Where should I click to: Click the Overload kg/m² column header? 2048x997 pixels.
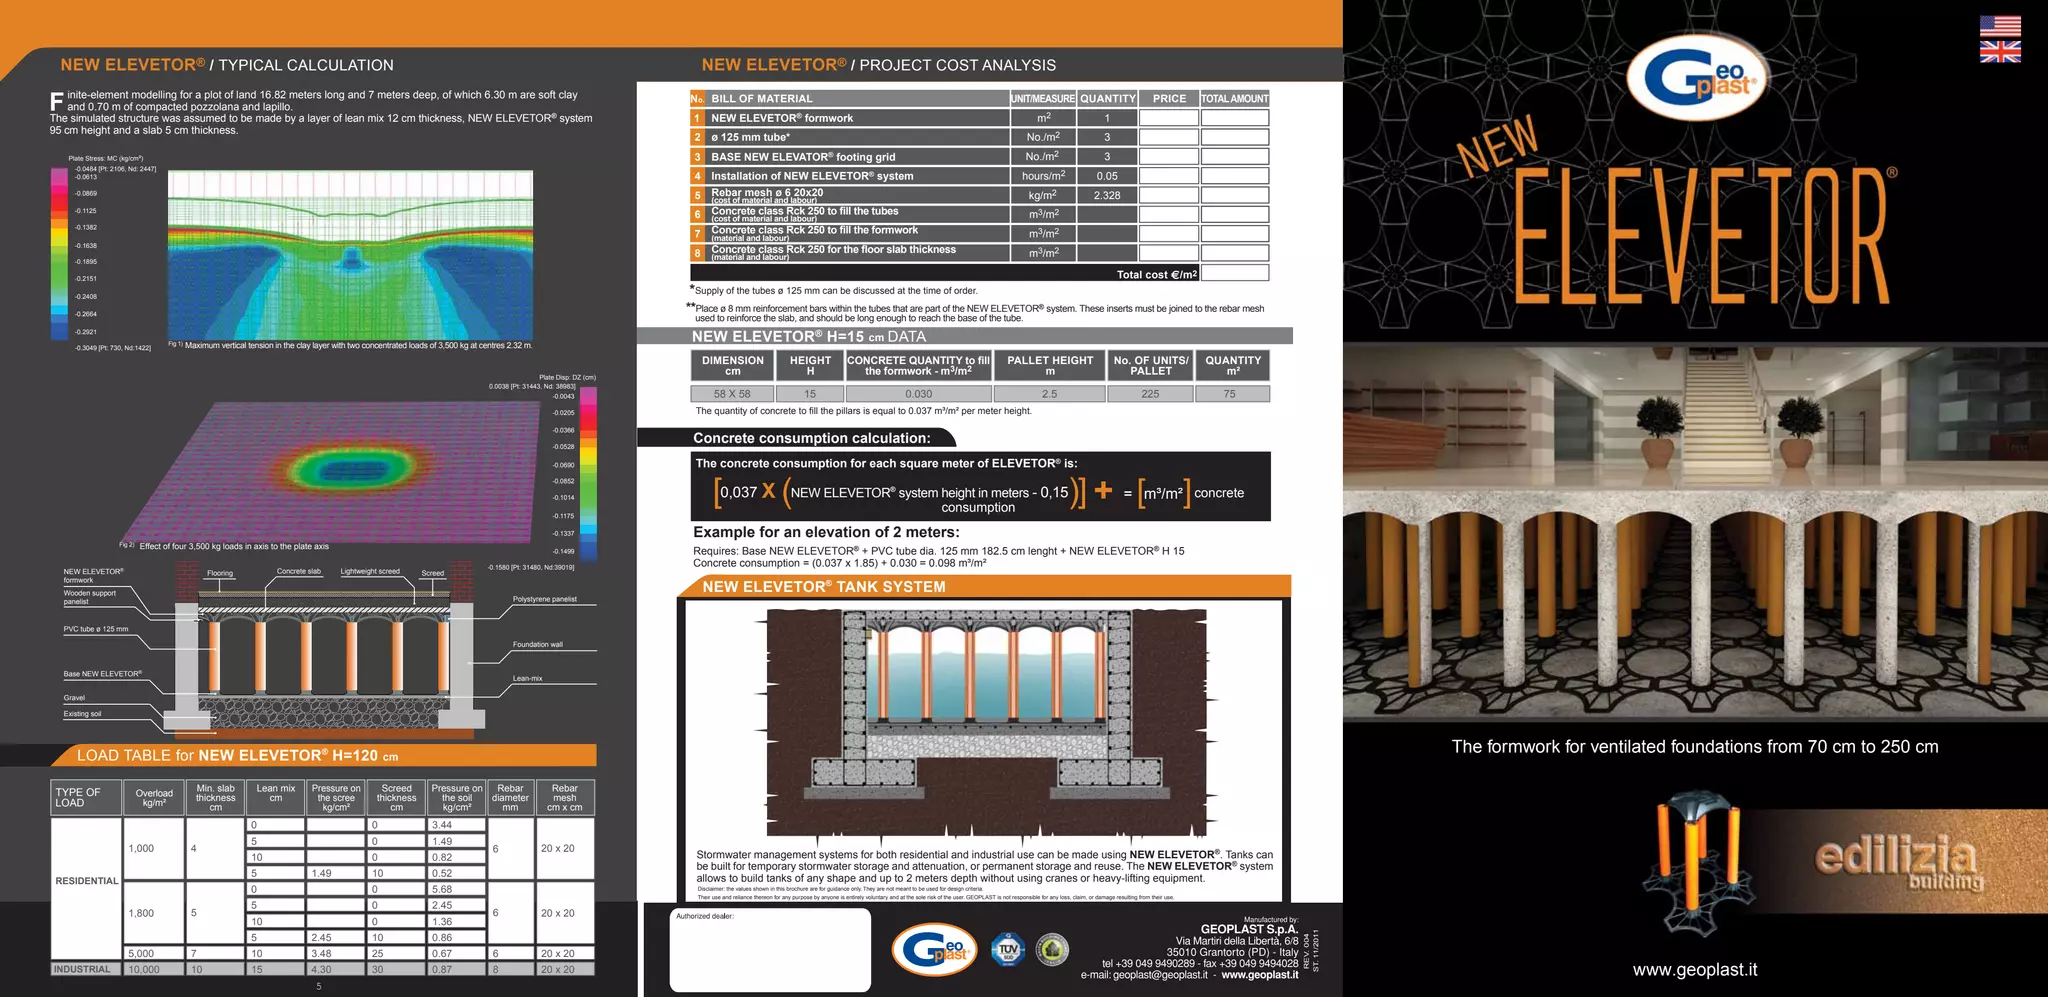click(x=154, y=797)
